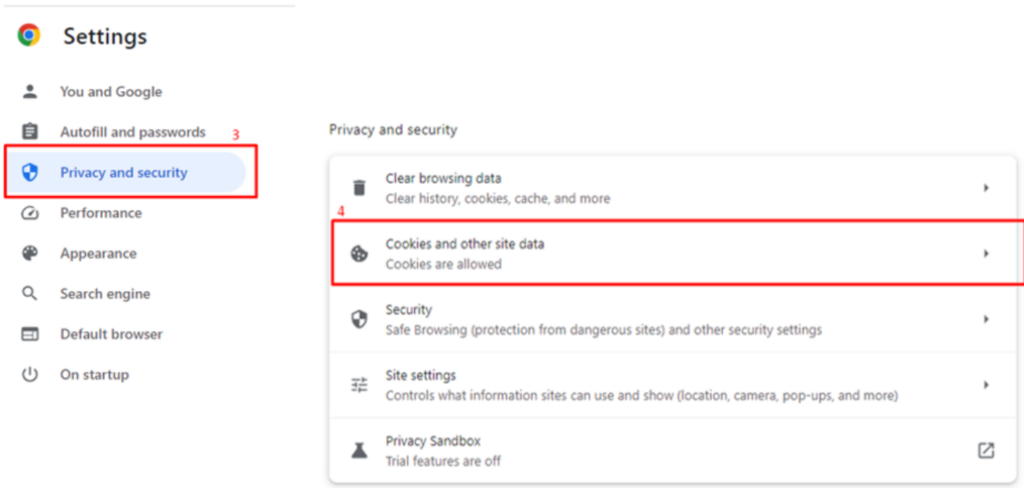Click the Default browser window icon
This screenshot has width=1024, height=488.
point(30,334)
